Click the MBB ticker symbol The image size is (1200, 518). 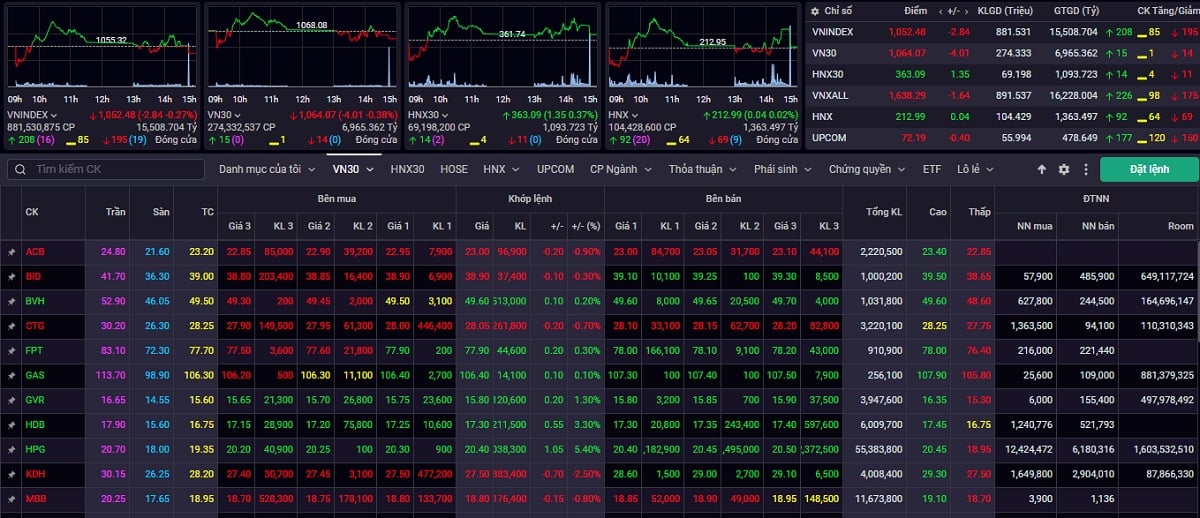click(x=36, y=498)
